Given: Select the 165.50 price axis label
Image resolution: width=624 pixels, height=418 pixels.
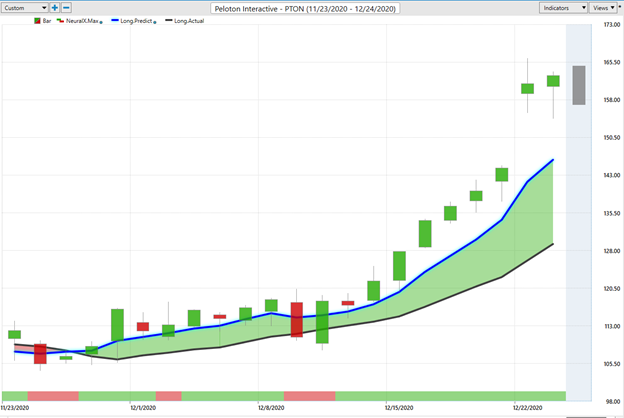Looking at the screenshot, I should coord(612,63).
